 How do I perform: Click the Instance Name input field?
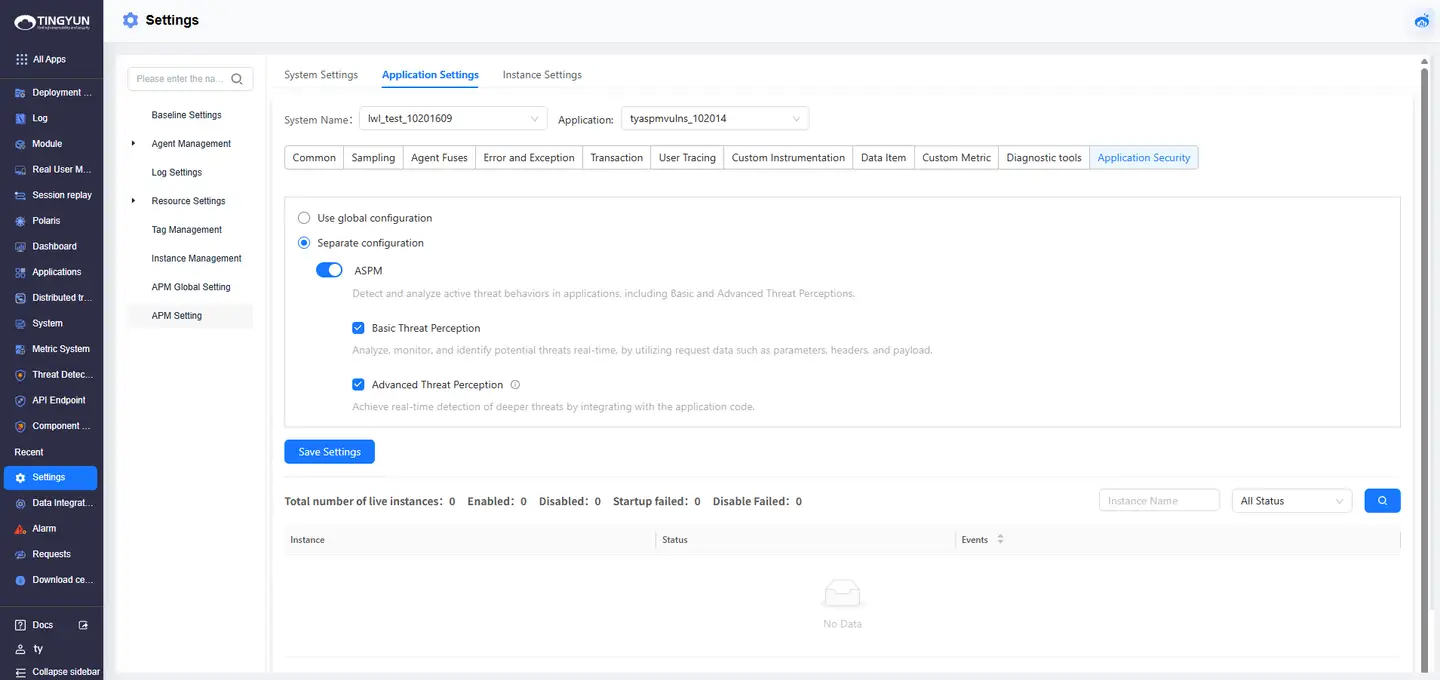click(1158, 501)
